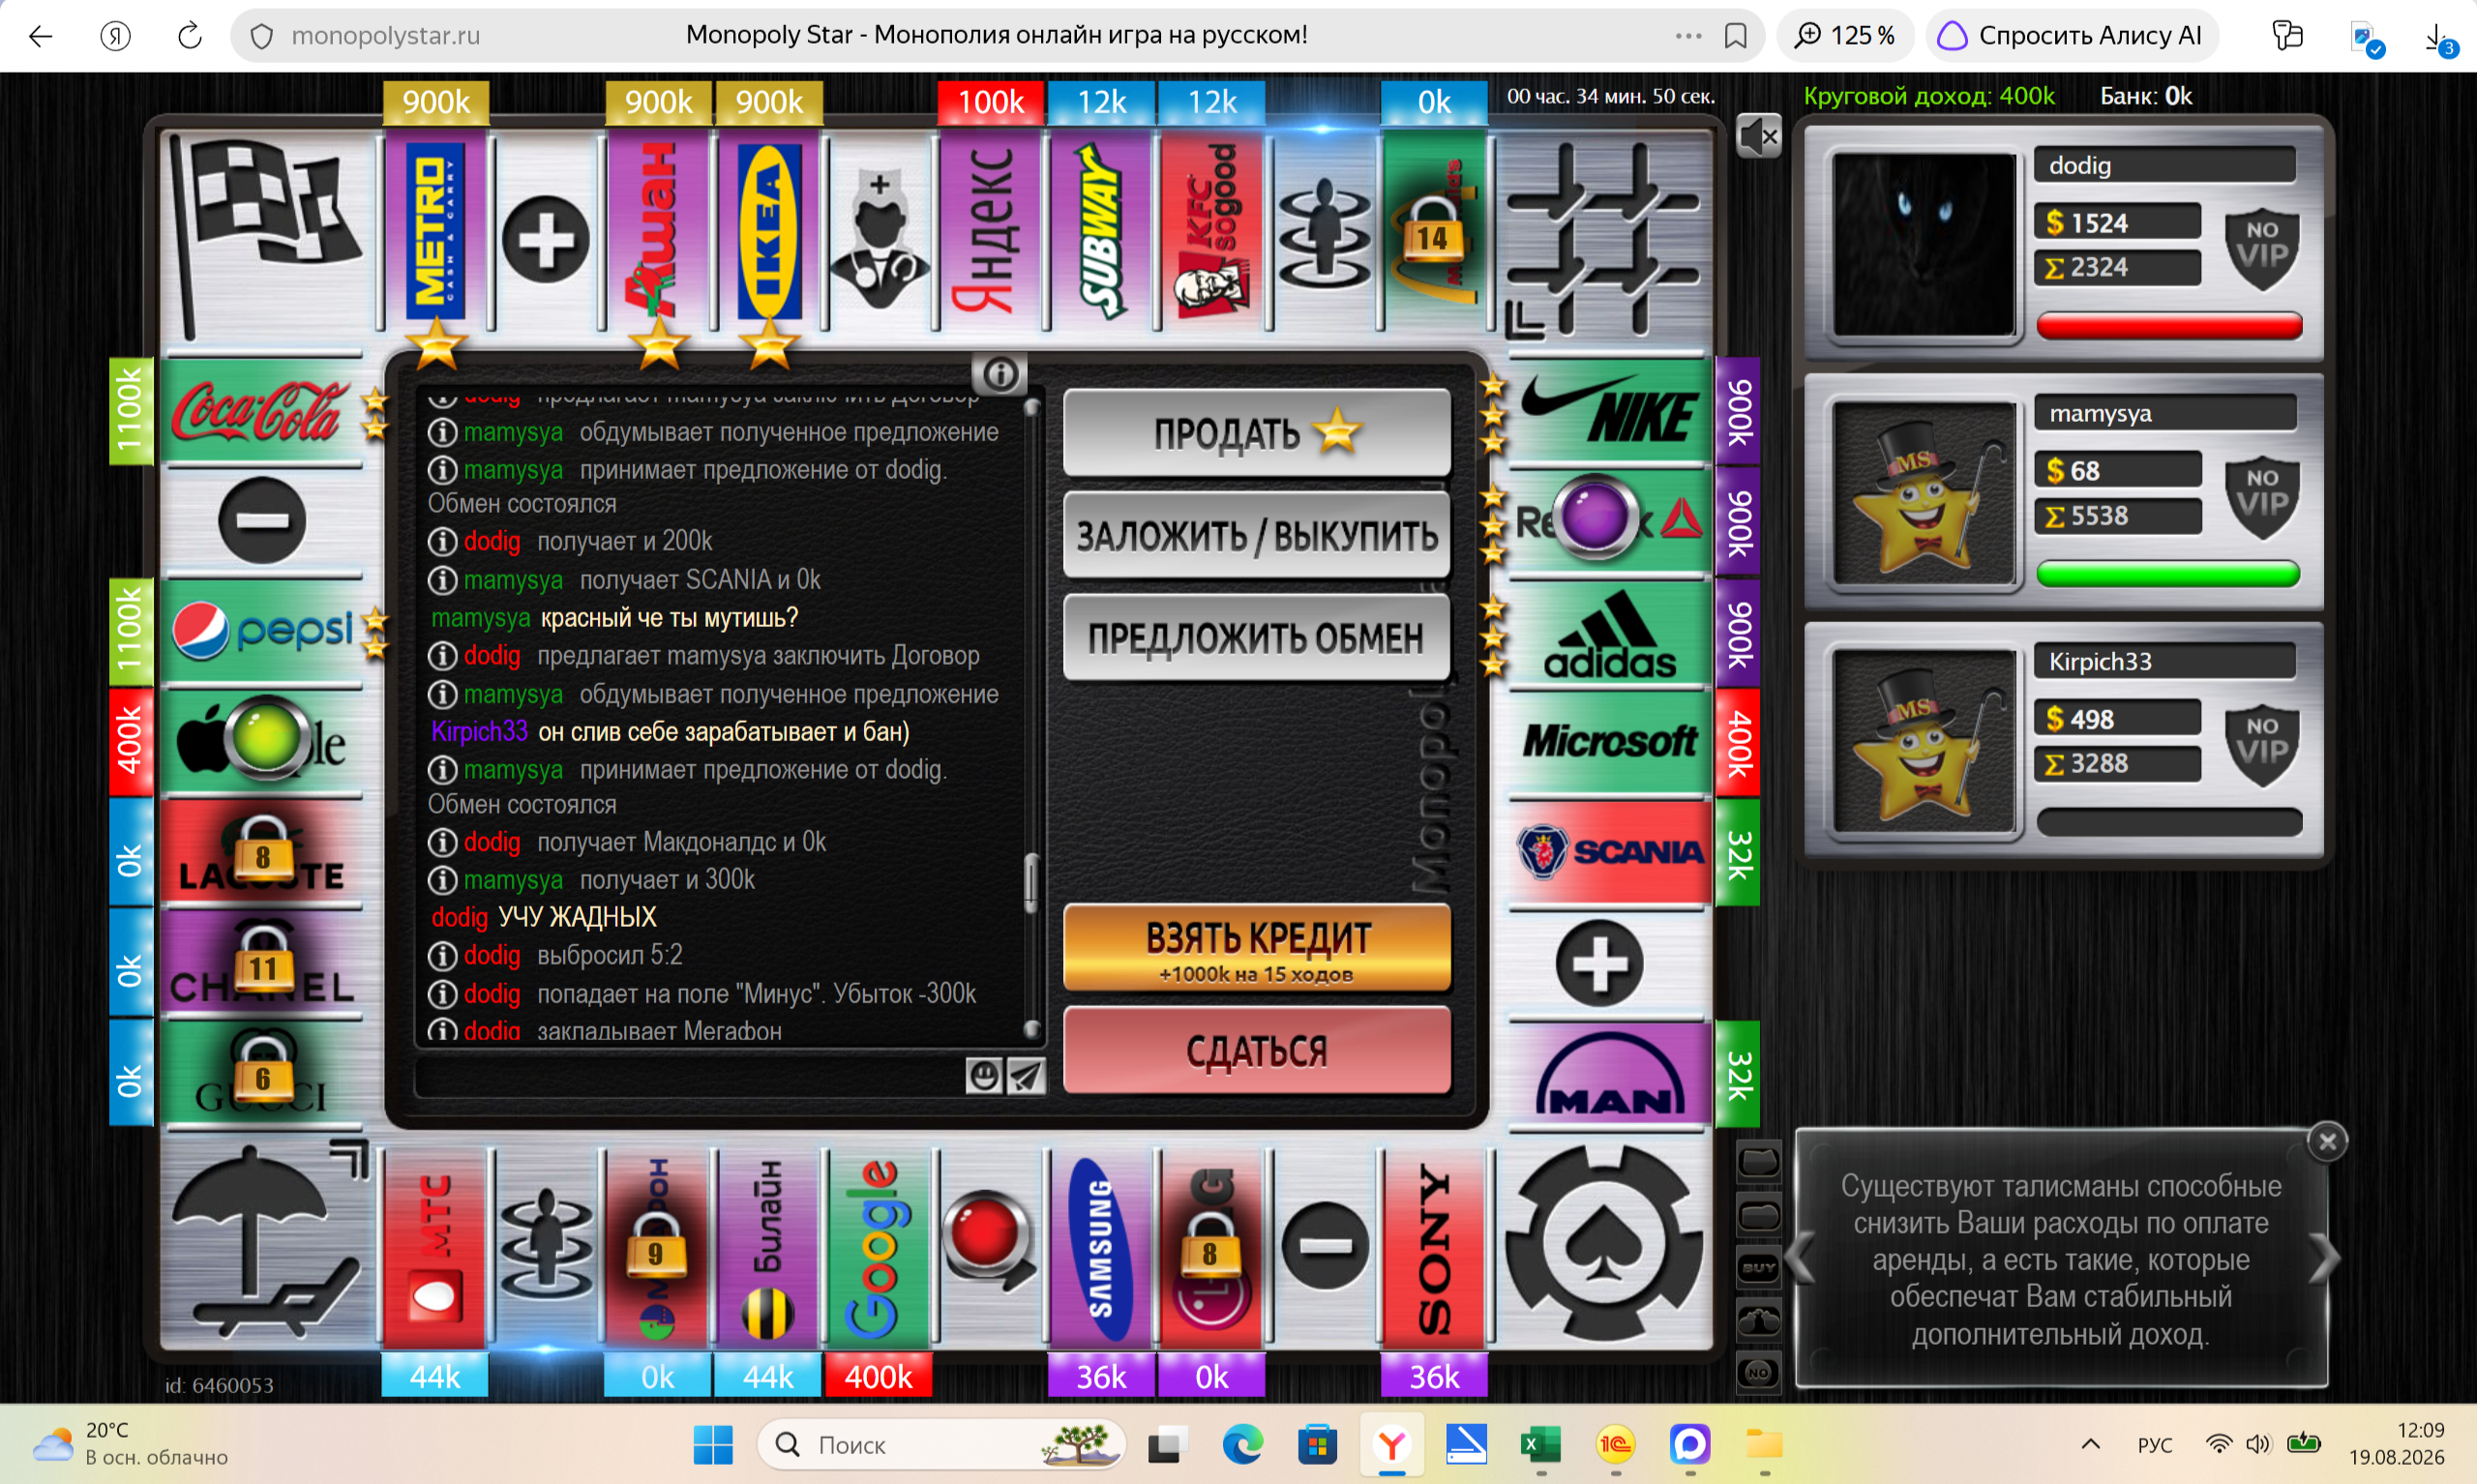Click the chat message input field

(x=690, y=1076)
